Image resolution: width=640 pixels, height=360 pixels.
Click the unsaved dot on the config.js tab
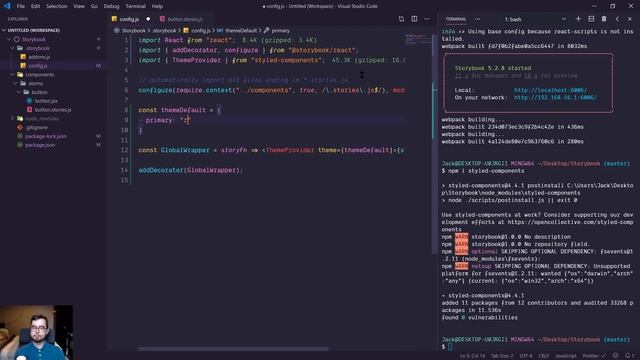(148, 19)
